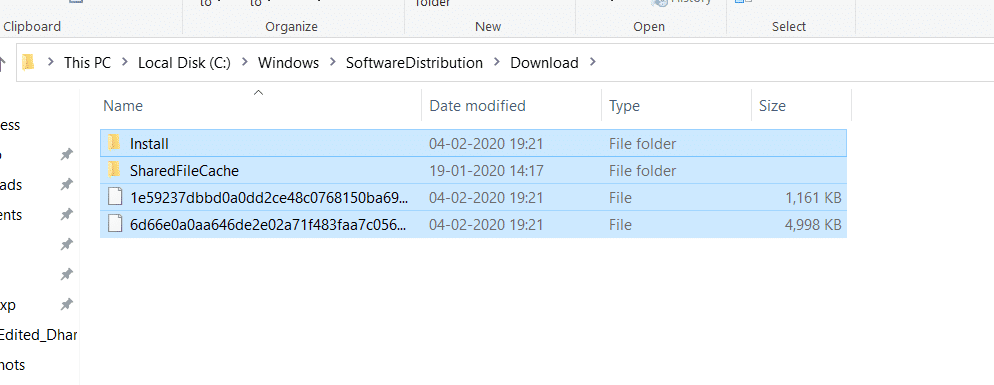Open the 'xp' sidebar item
This screenshot has height=385, width=994.
(8, 305)
